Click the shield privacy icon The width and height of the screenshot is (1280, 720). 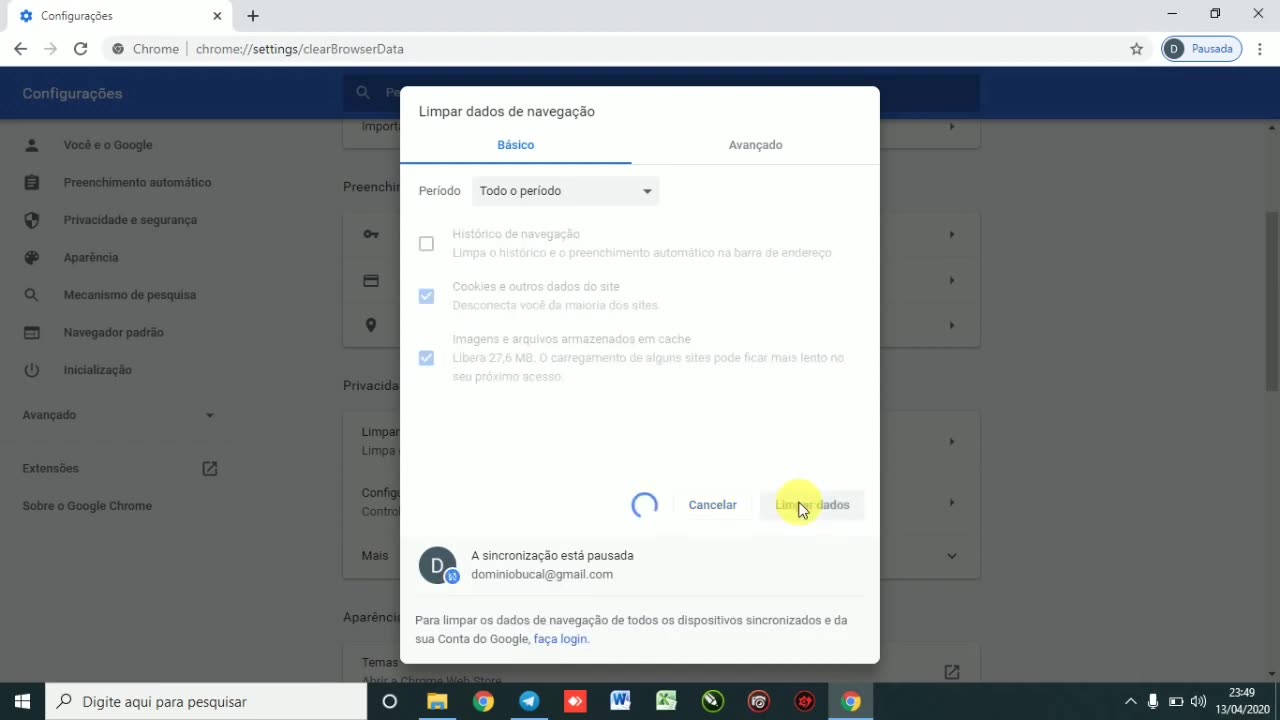32,220
